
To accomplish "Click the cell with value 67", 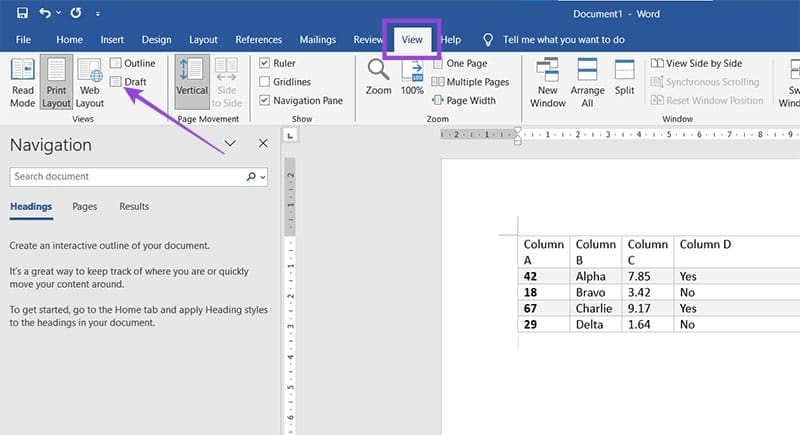I will click(544, 309).
